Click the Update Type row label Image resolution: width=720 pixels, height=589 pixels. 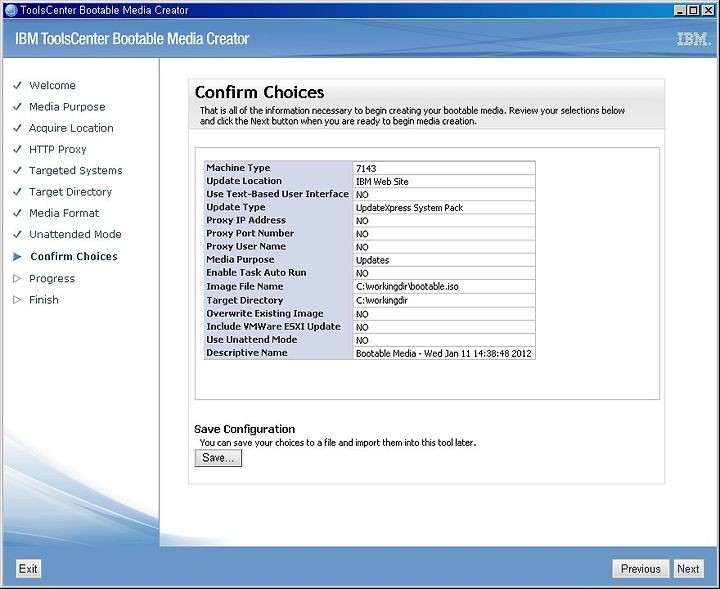pyautogui.click(x=236, y=207)
